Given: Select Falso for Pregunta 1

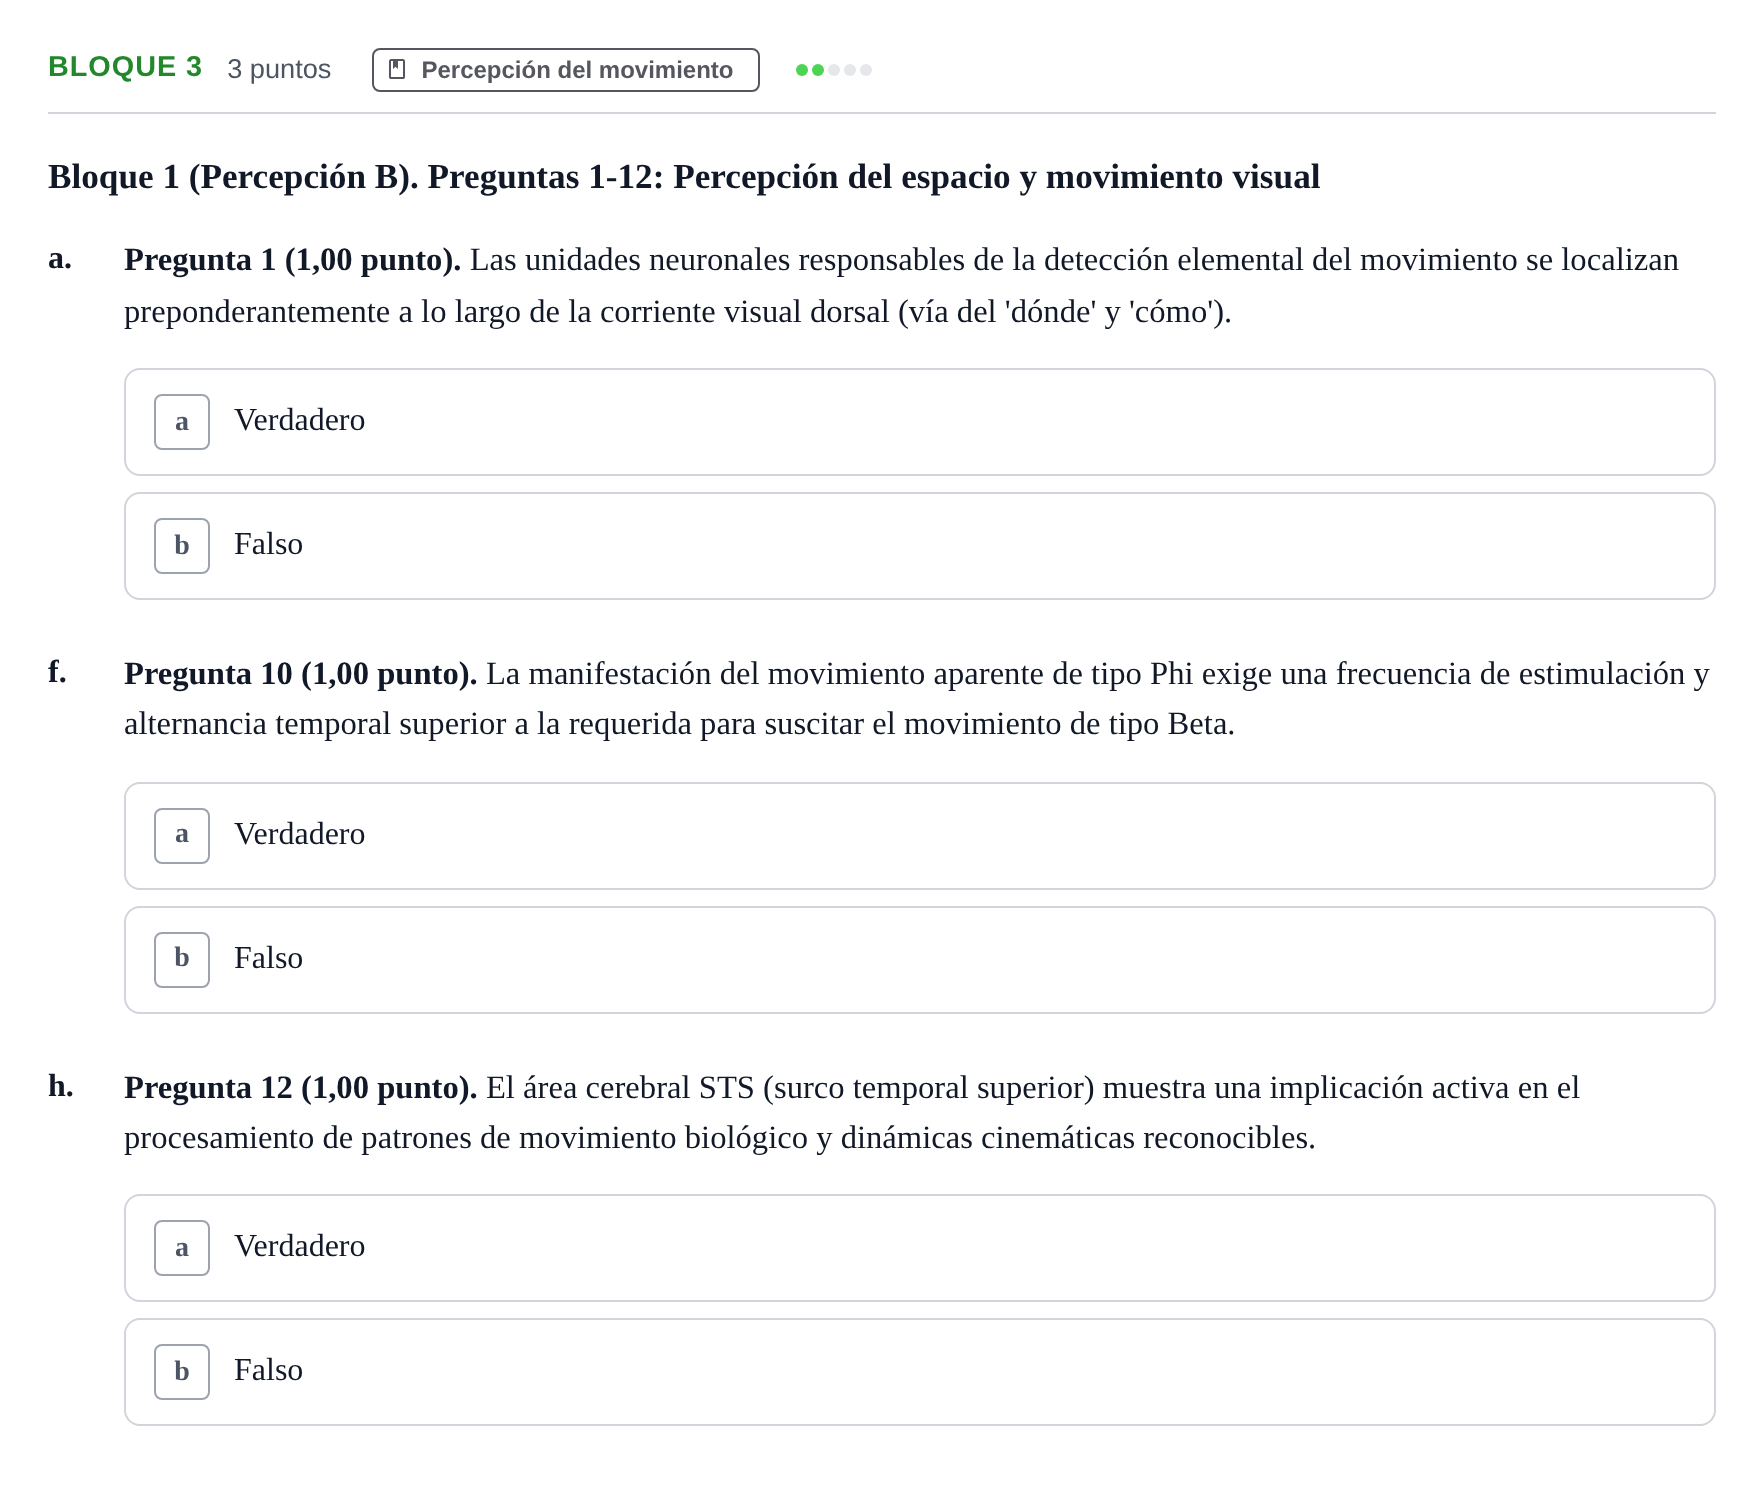Looking at the screenshot, I should 919,546.
